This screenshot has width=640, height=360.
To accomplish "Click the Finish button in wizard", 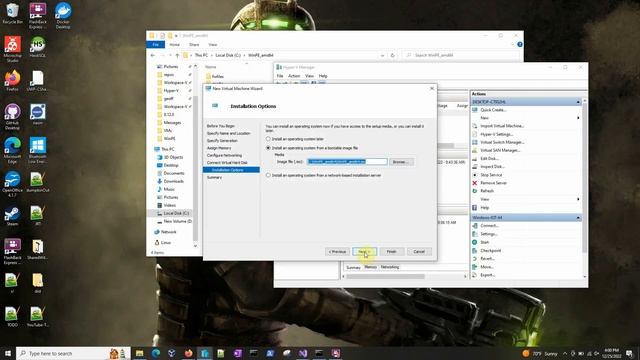I will [x=392, y=252].
